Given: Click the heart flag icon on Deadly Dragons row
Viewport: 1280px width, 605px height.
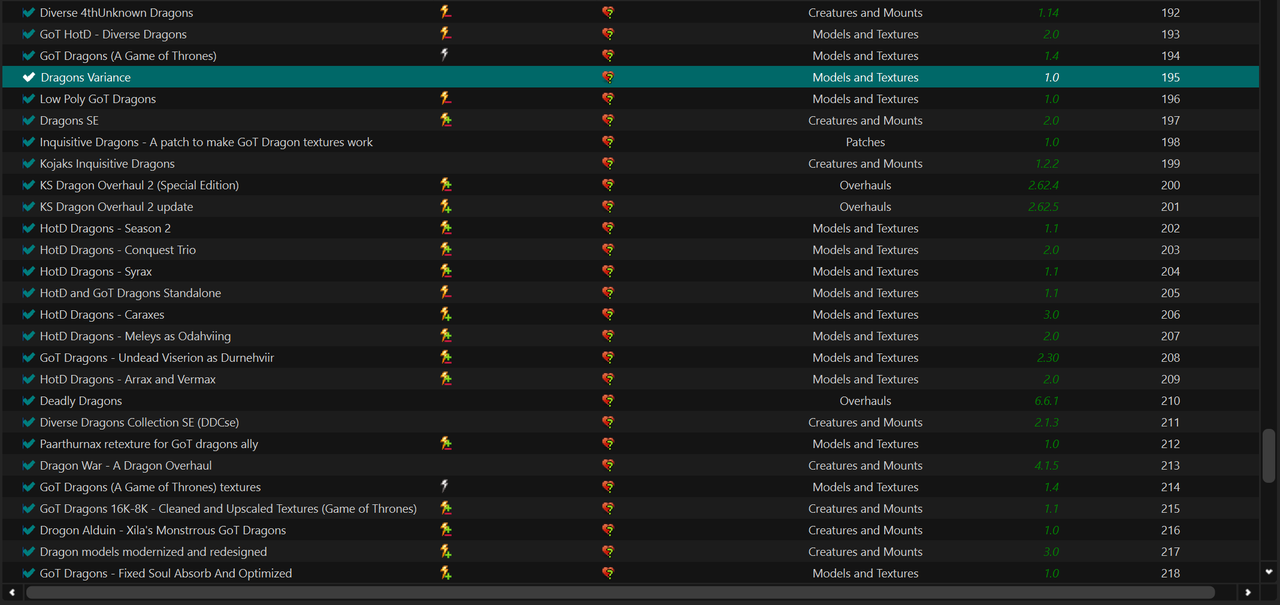Looking at the screenshot, I should 608,401.
